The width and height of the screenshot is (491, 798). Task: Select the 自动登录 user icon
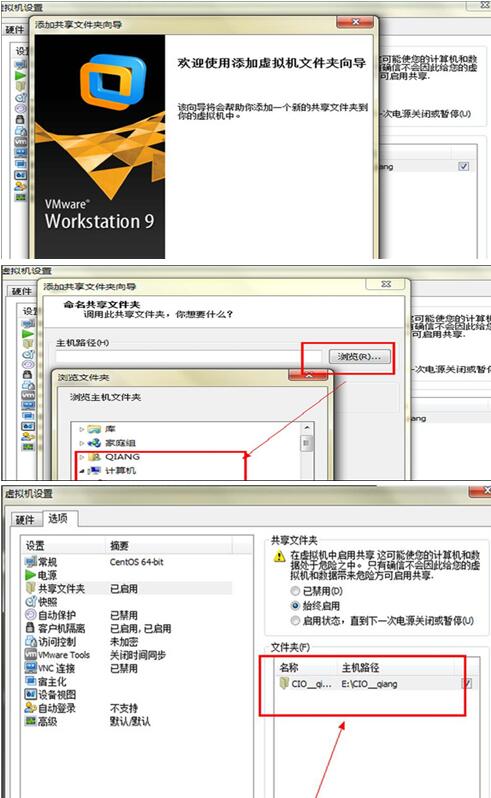pyautogui.click(x=31, y=707)
